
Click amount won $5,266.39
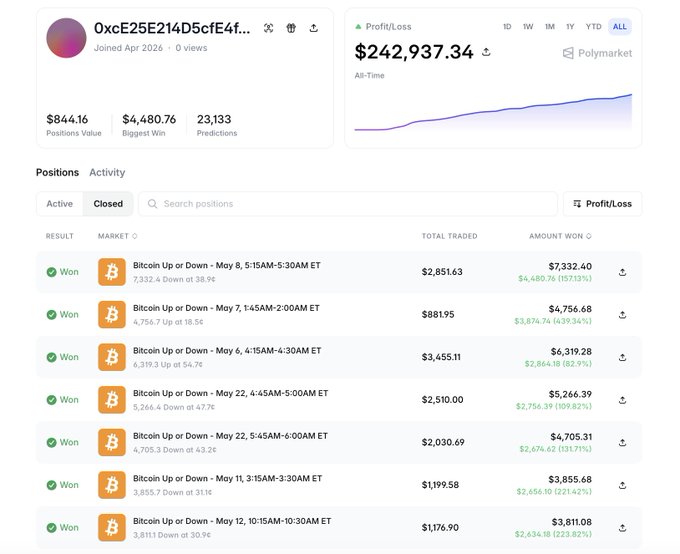point(570,394)
